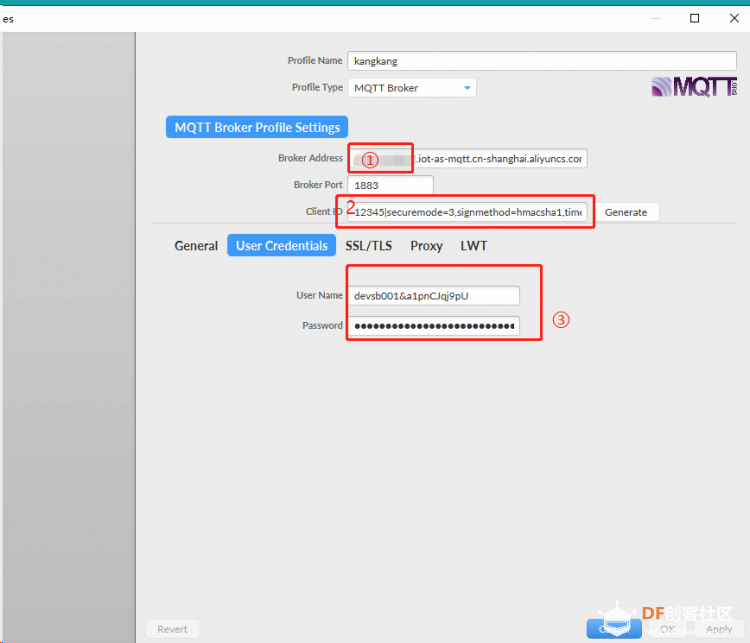750x643 pixels.
Task: Click the Revert button
Action: coord(172,629)
